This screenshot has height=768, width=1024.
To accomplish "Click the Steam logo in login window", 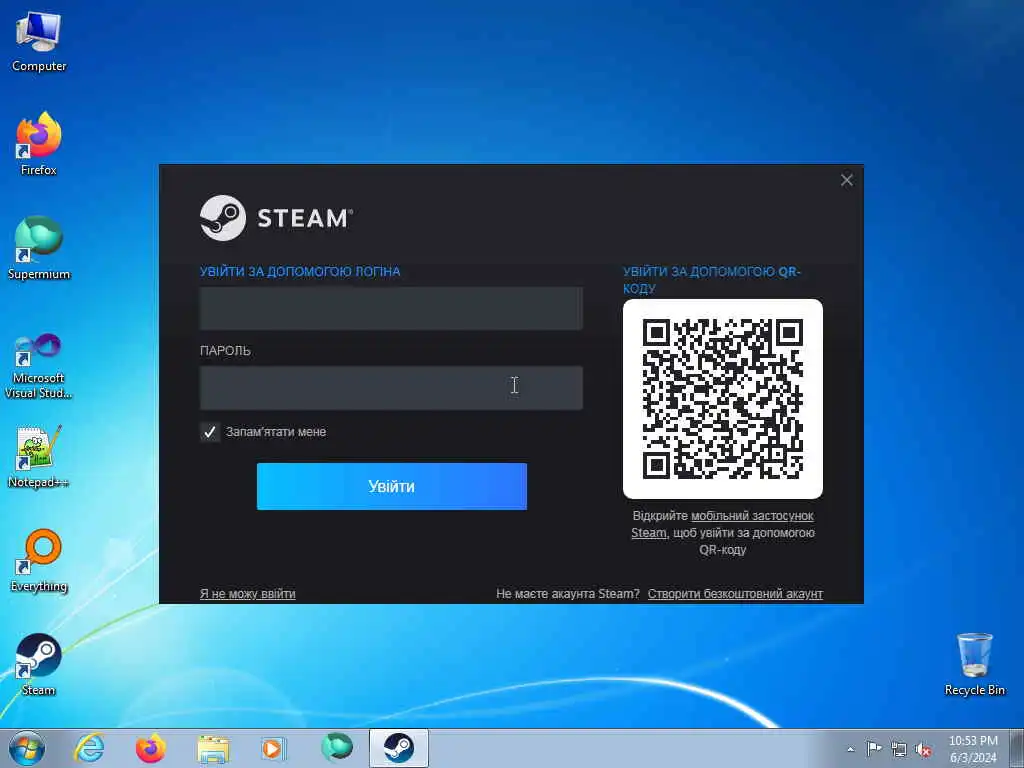I will [276, 218].
